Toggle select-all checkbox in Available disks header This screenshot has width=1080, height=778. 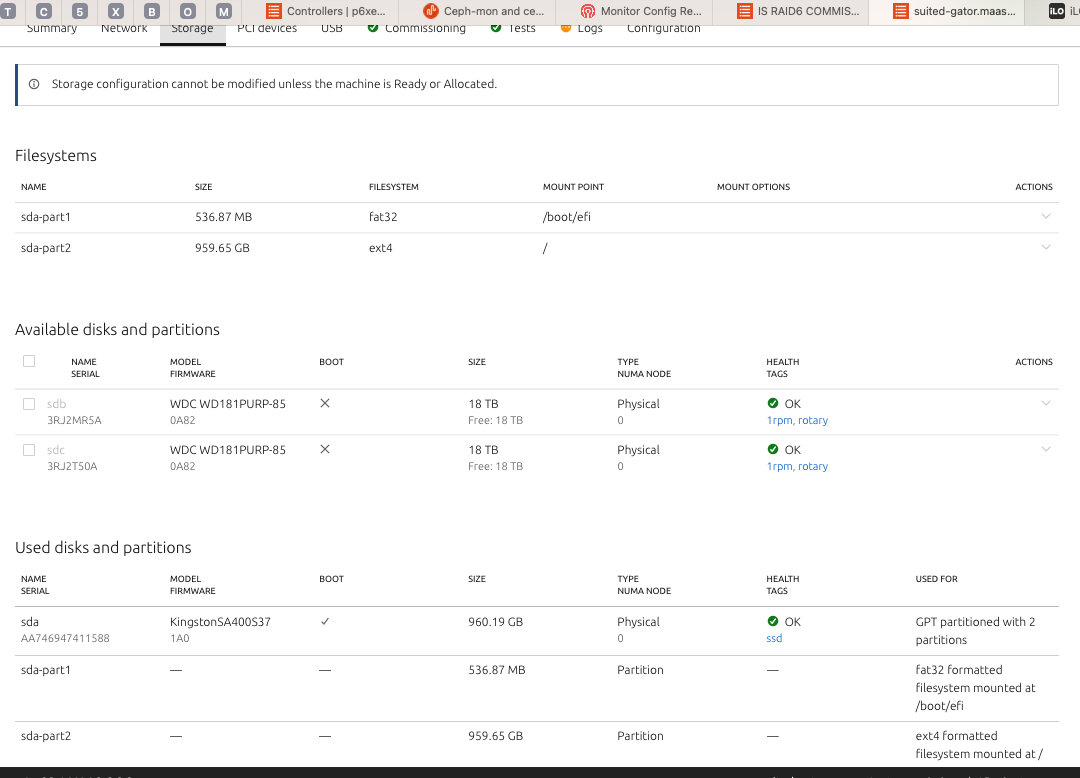point(29,362)
